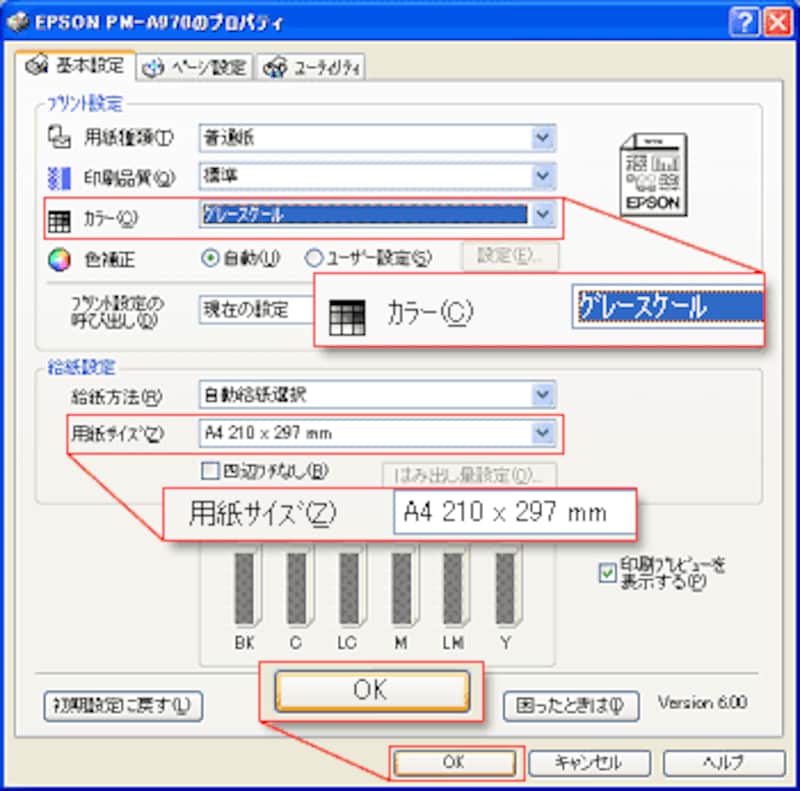Viewport: 800px width, 791px height.
Task: Switch to the ページ設定 tab
Action: click(x=194, y=67)
